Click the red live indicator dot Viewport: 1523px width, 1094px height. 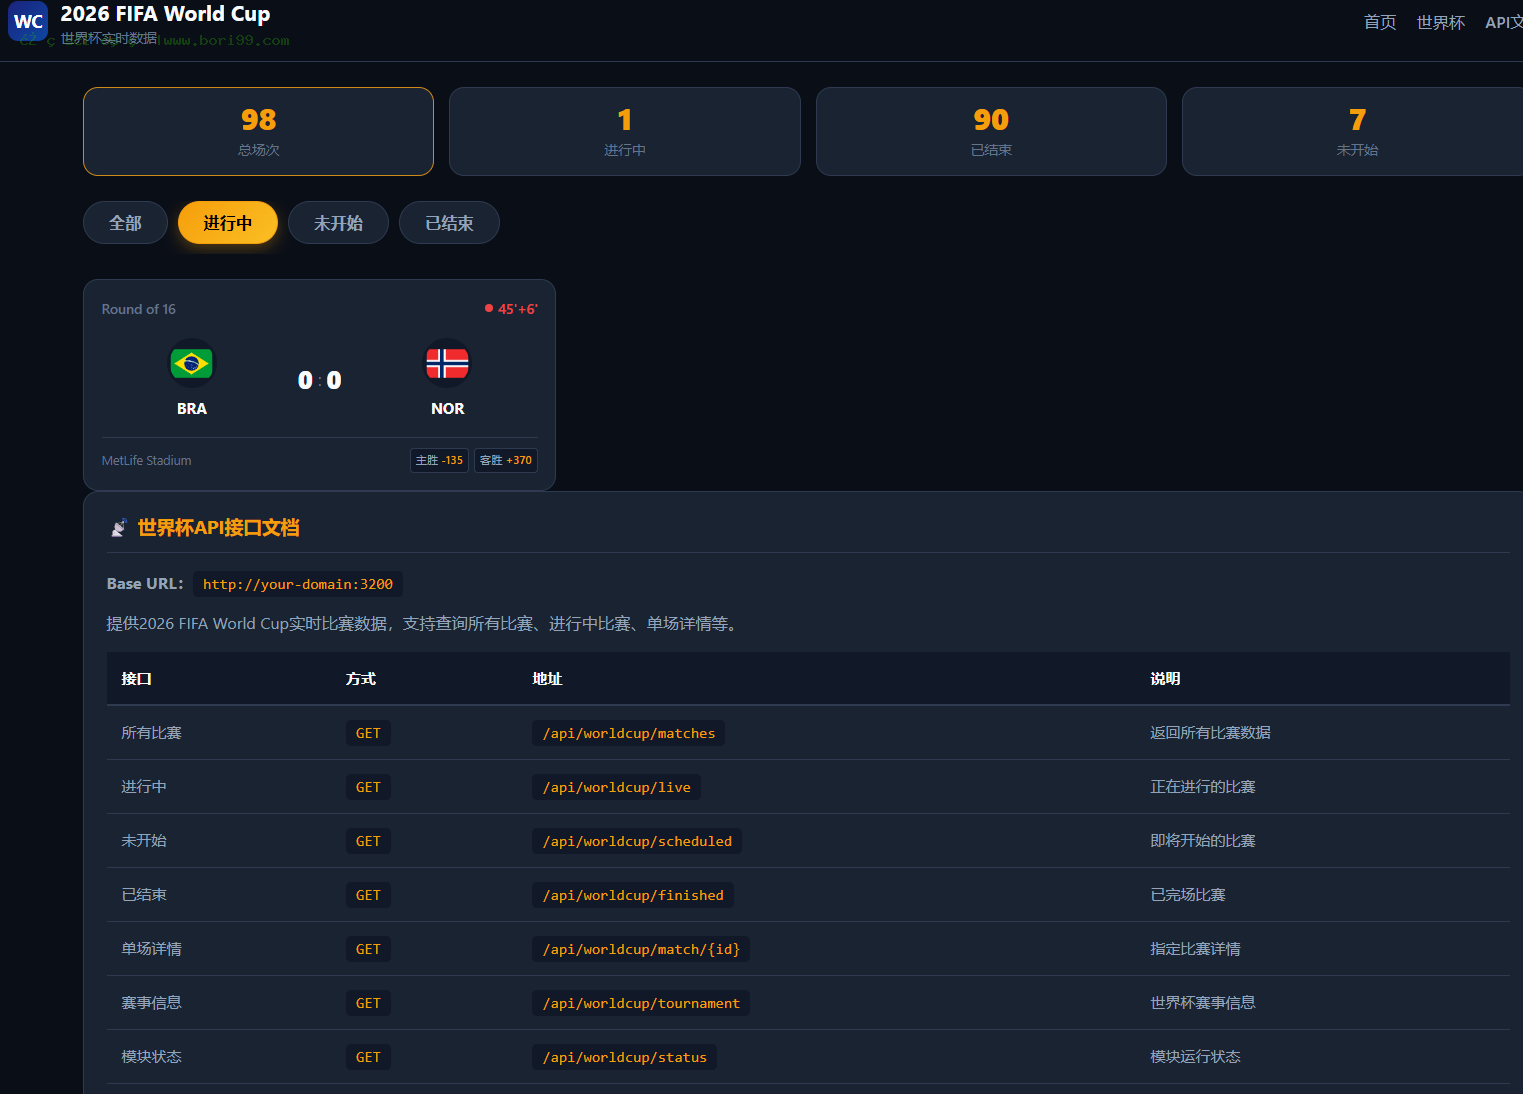(x=489, y=308)
